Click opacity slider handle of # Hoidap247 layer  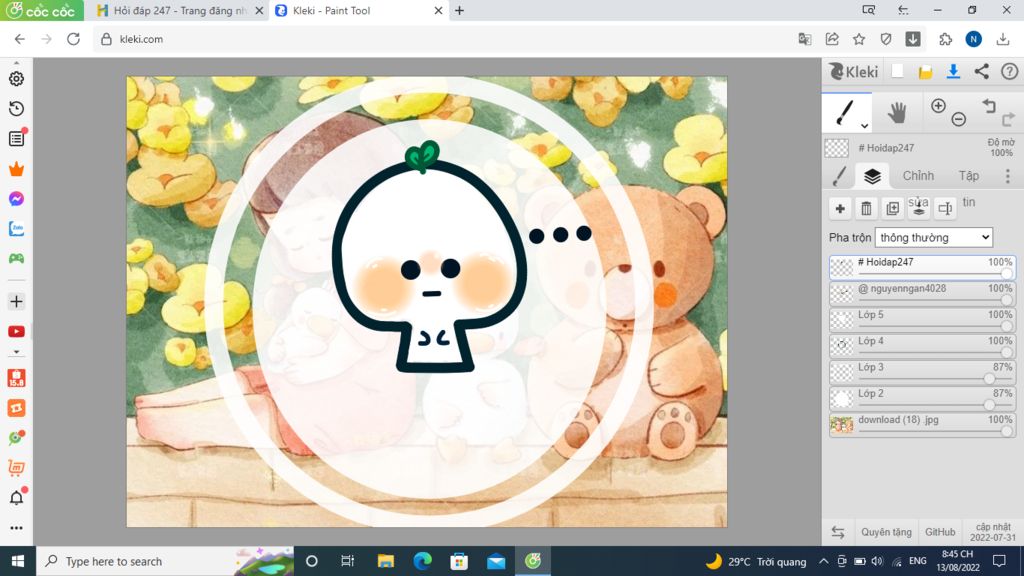pyautogui.click(x=1006, y=274)
